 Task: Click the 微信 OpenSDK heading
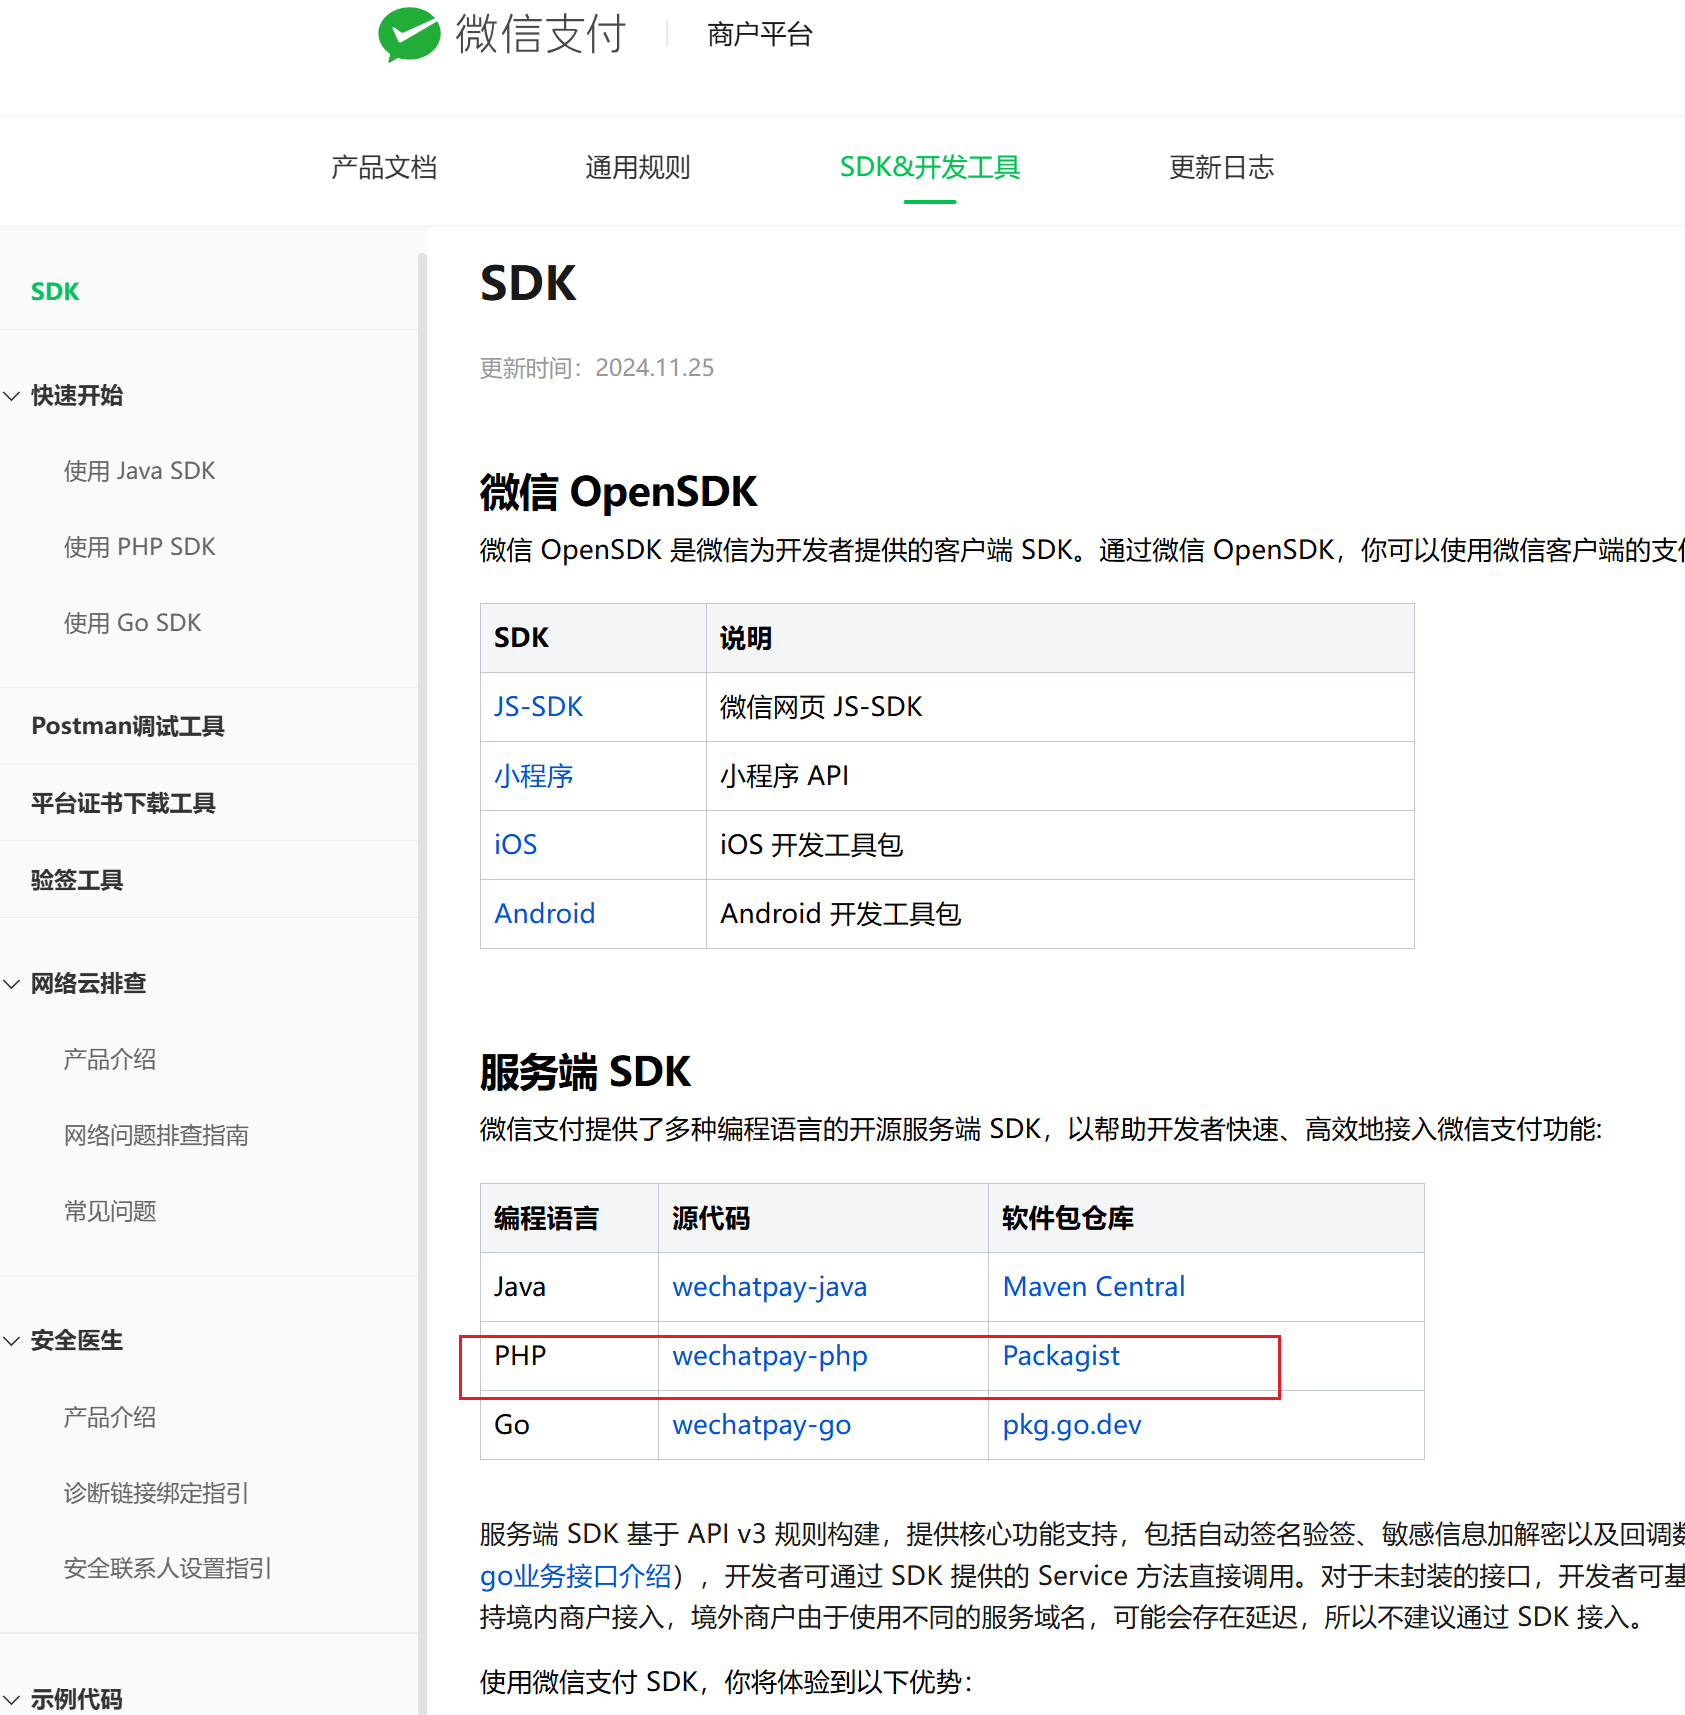pos(618,492)
